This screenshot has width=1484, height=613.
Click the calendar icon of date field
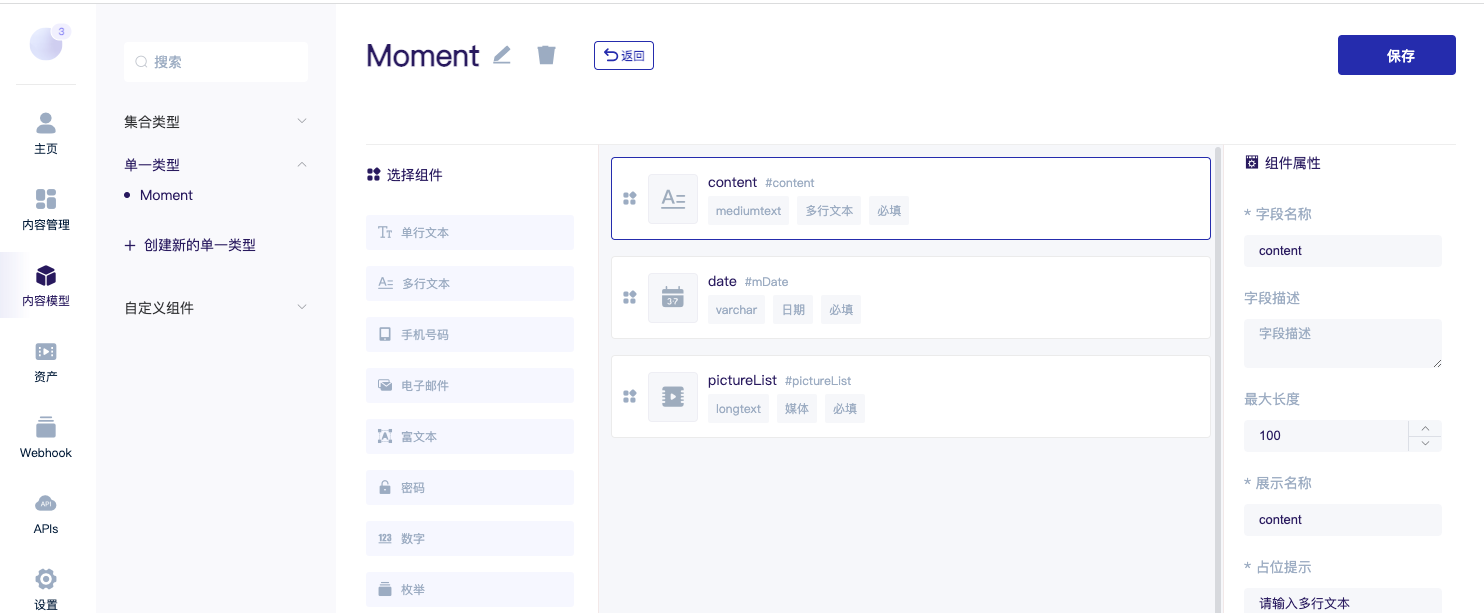pyautogui.click(x=673, y=298)
